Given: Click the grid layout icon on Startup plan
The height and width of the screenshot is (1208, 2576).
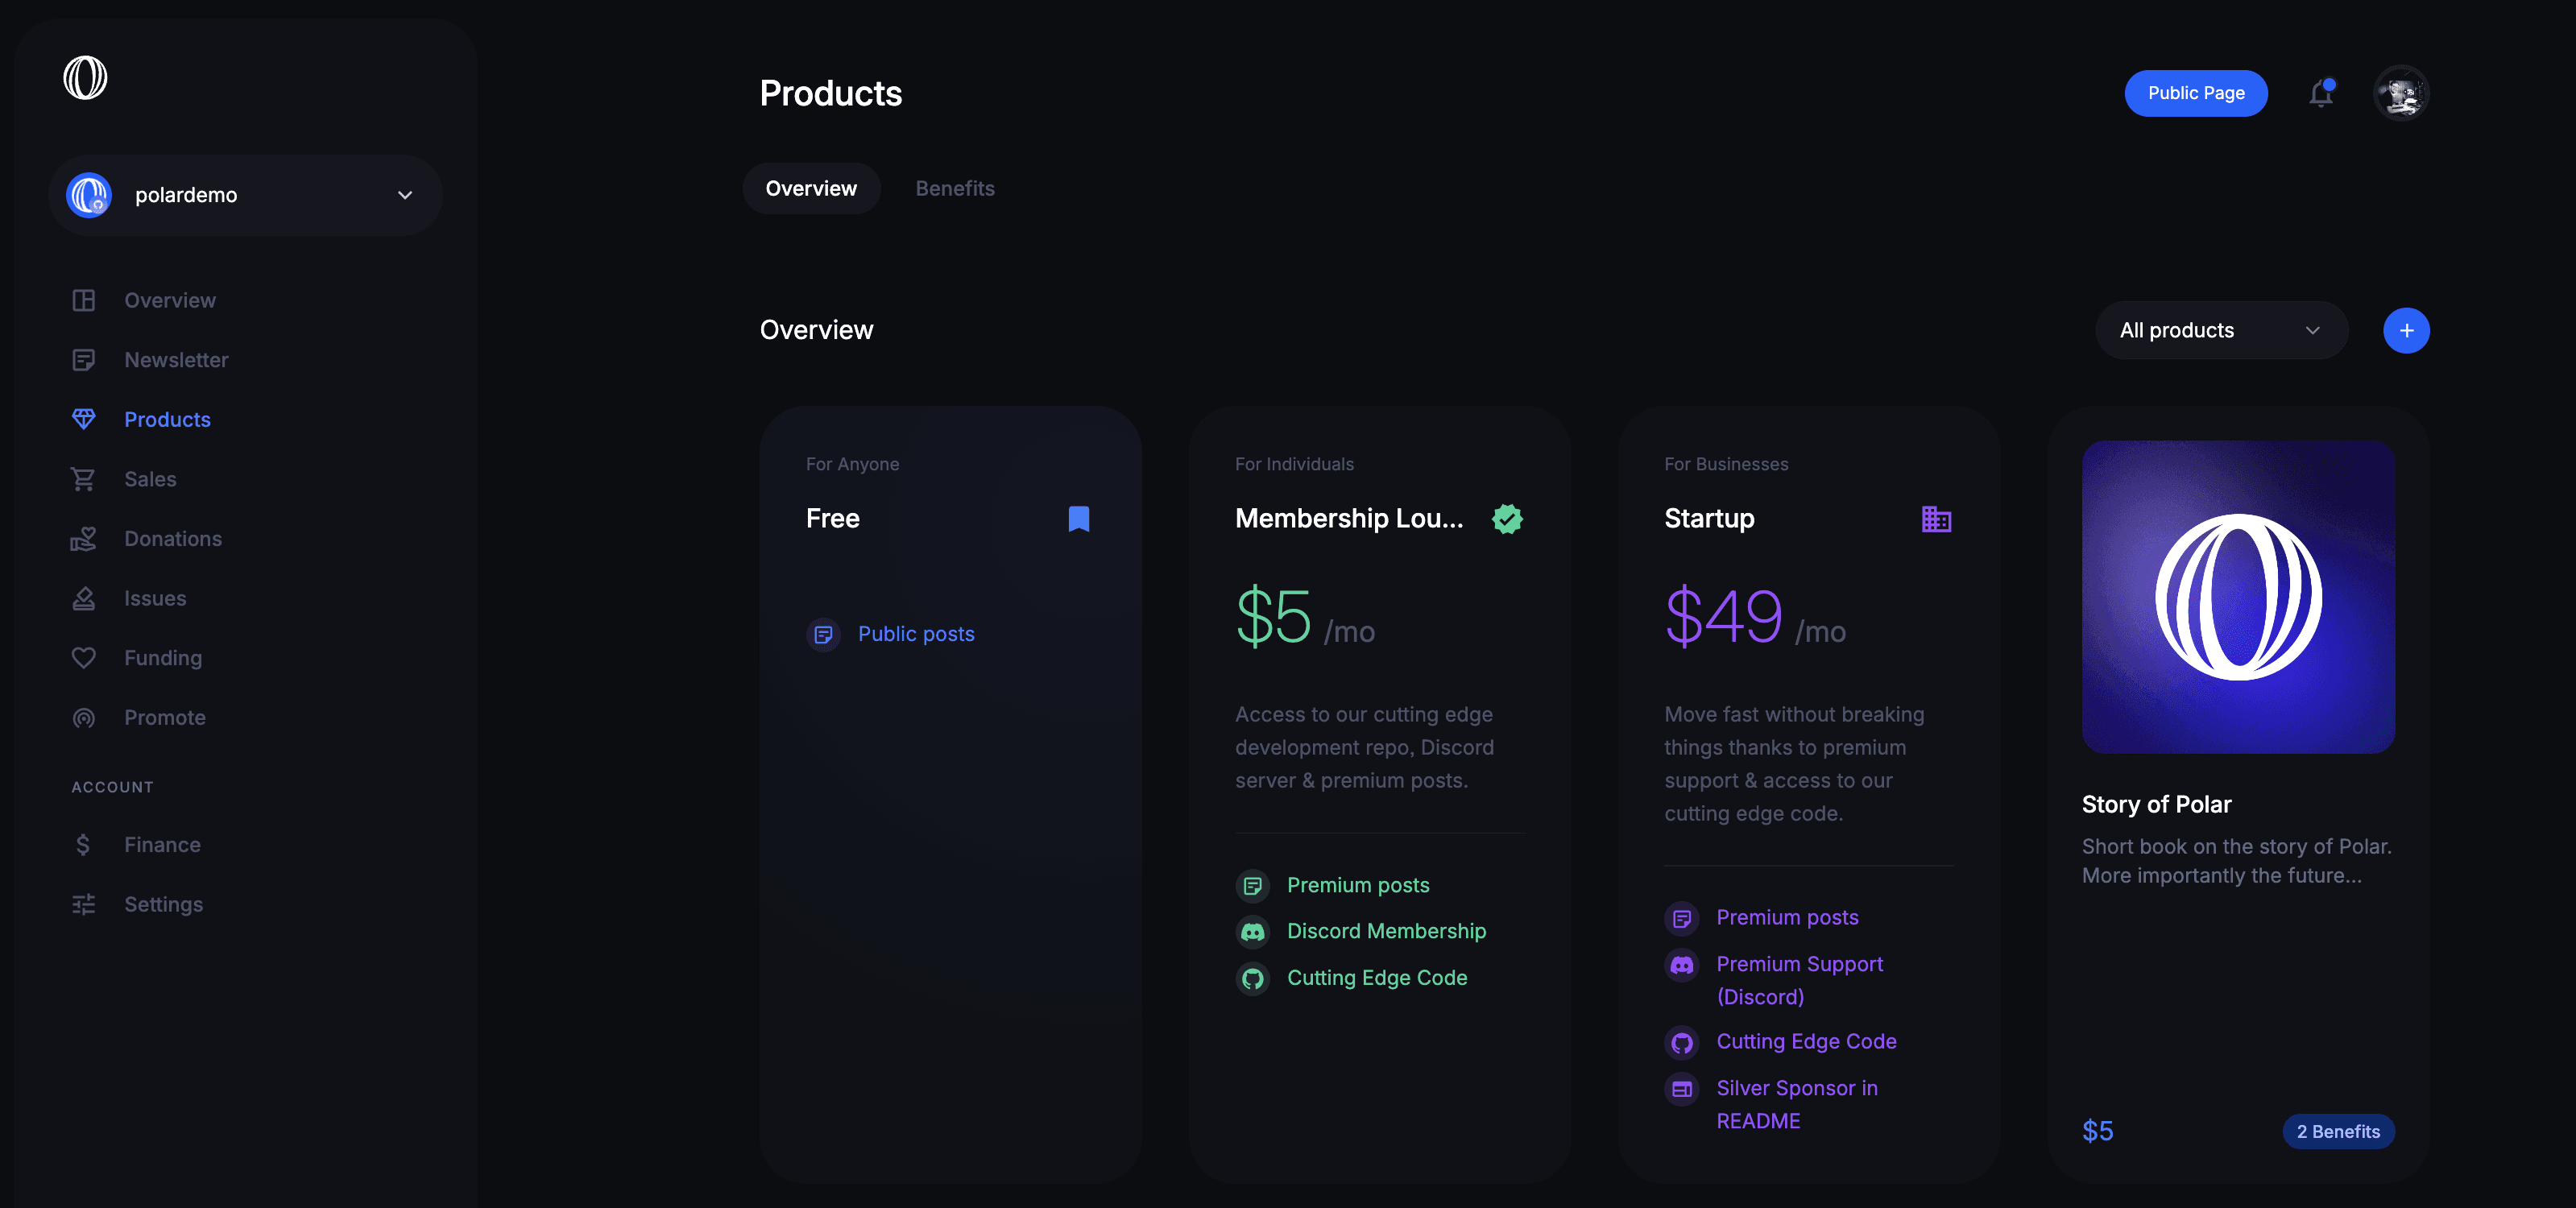Looking at the screenshot, I should tap(1936, 518).
